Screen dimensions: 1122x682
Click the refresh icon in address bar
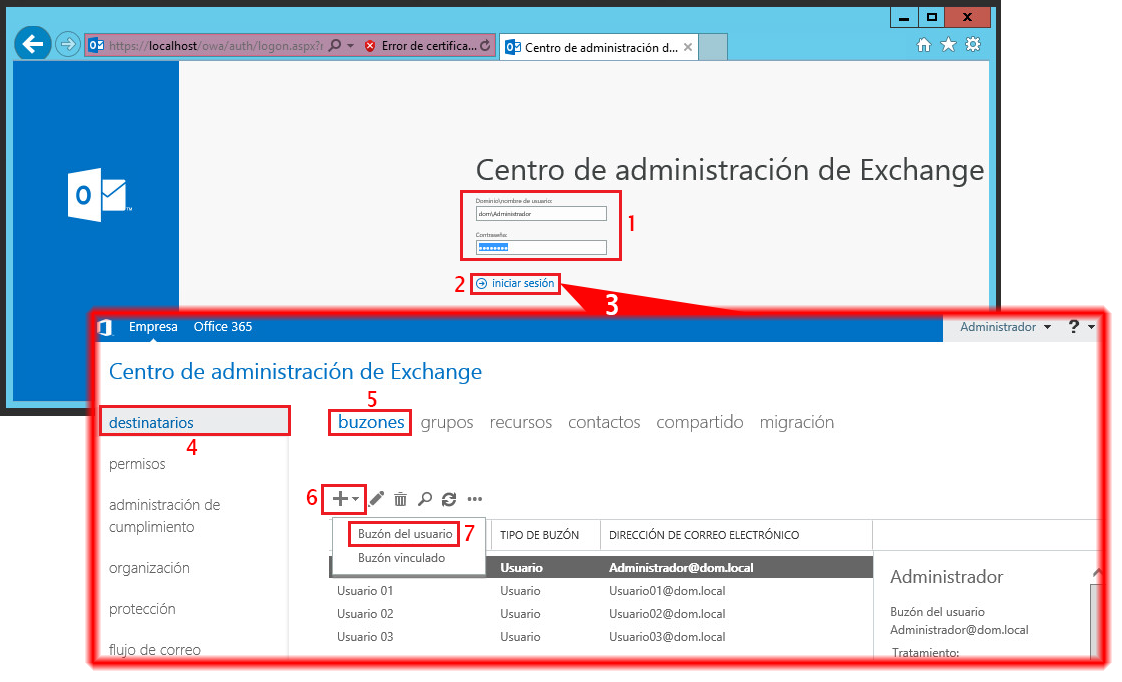(x=485, y=45)
